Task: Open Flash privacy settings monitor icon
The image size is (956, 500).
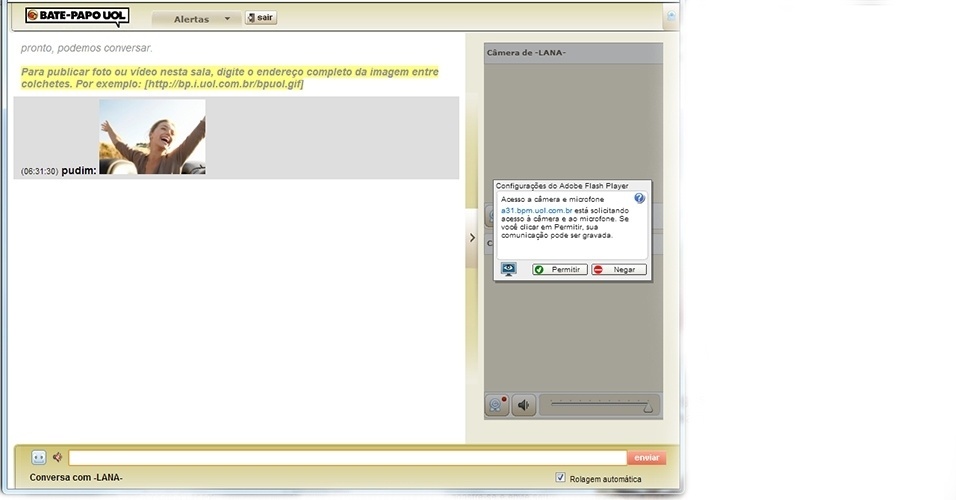Action: [509, 269]
